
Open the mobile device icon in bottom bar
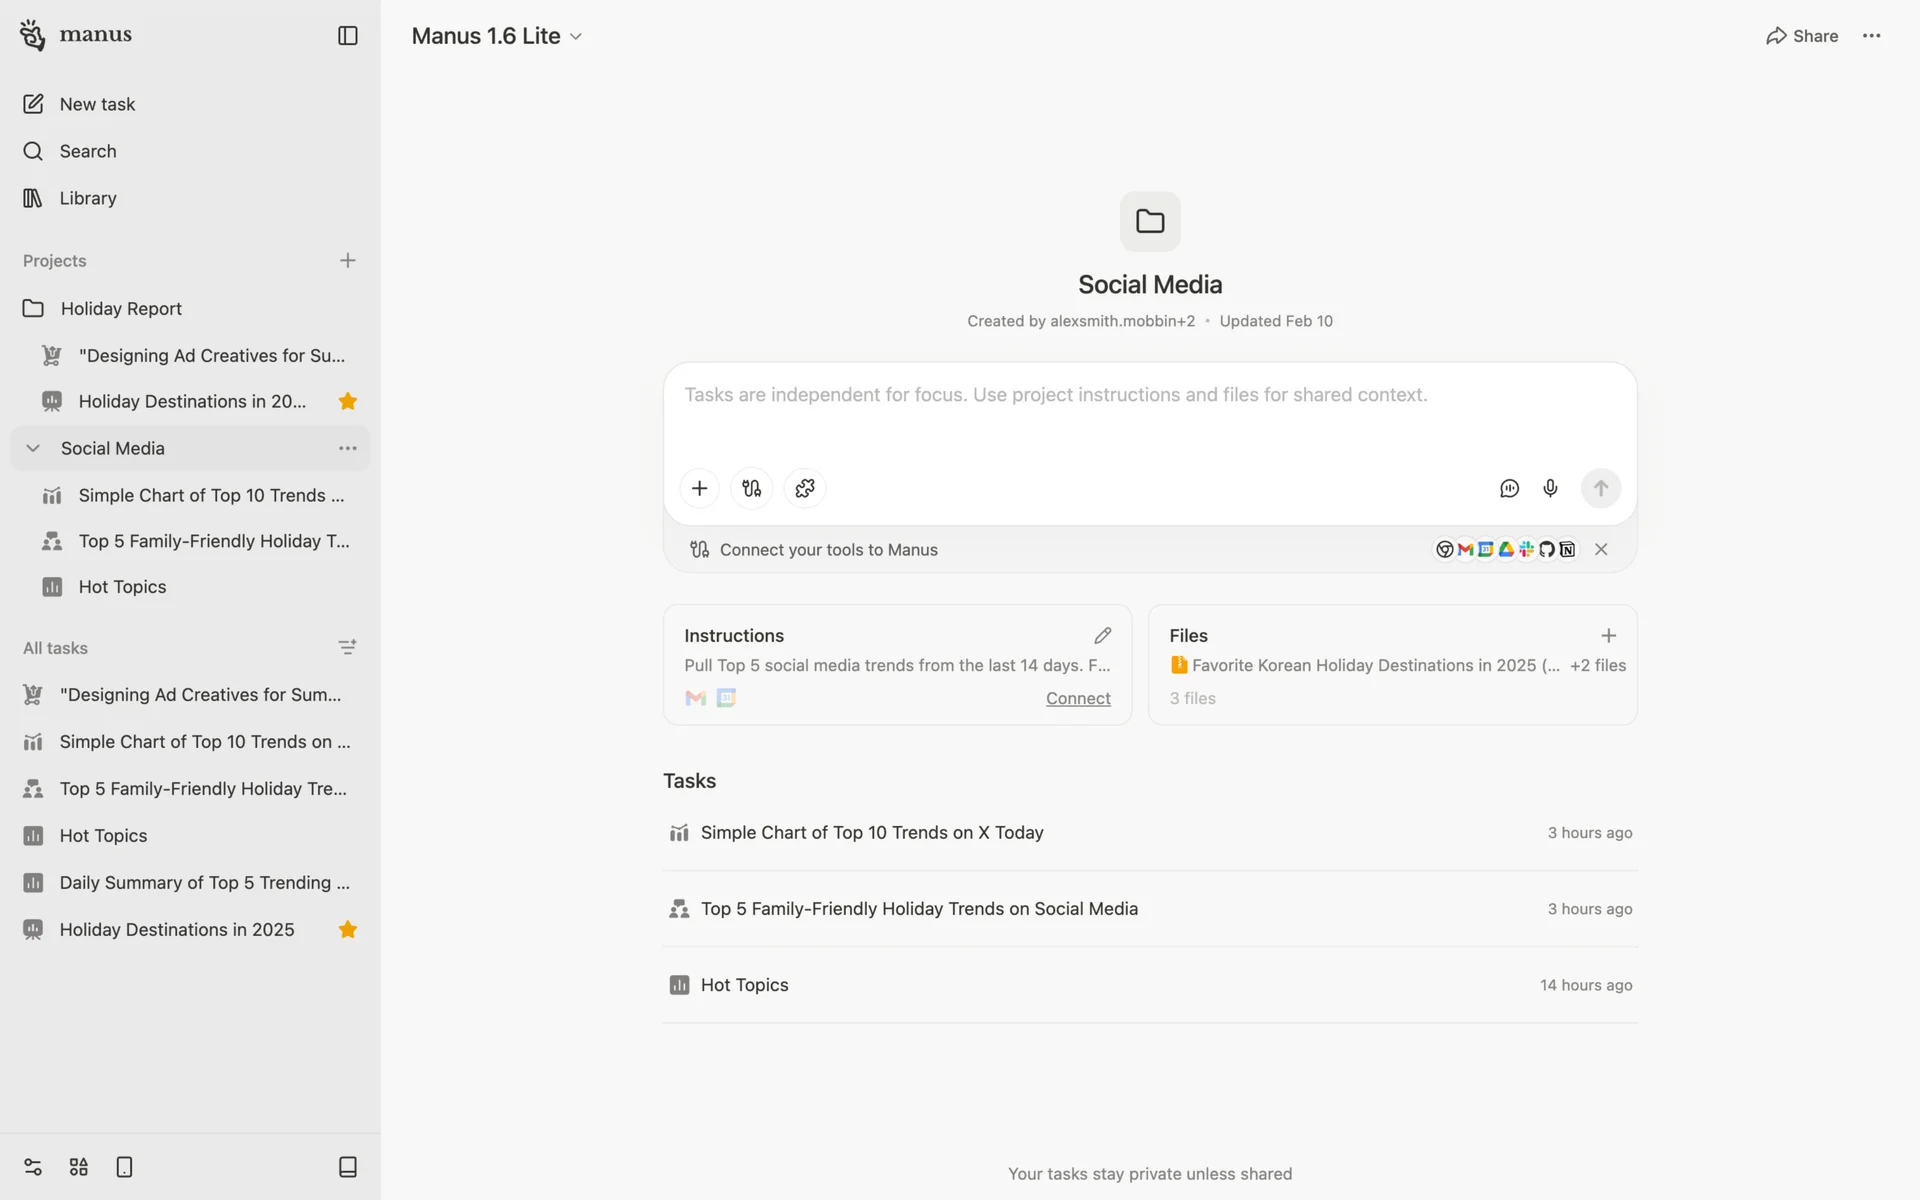124,1167
